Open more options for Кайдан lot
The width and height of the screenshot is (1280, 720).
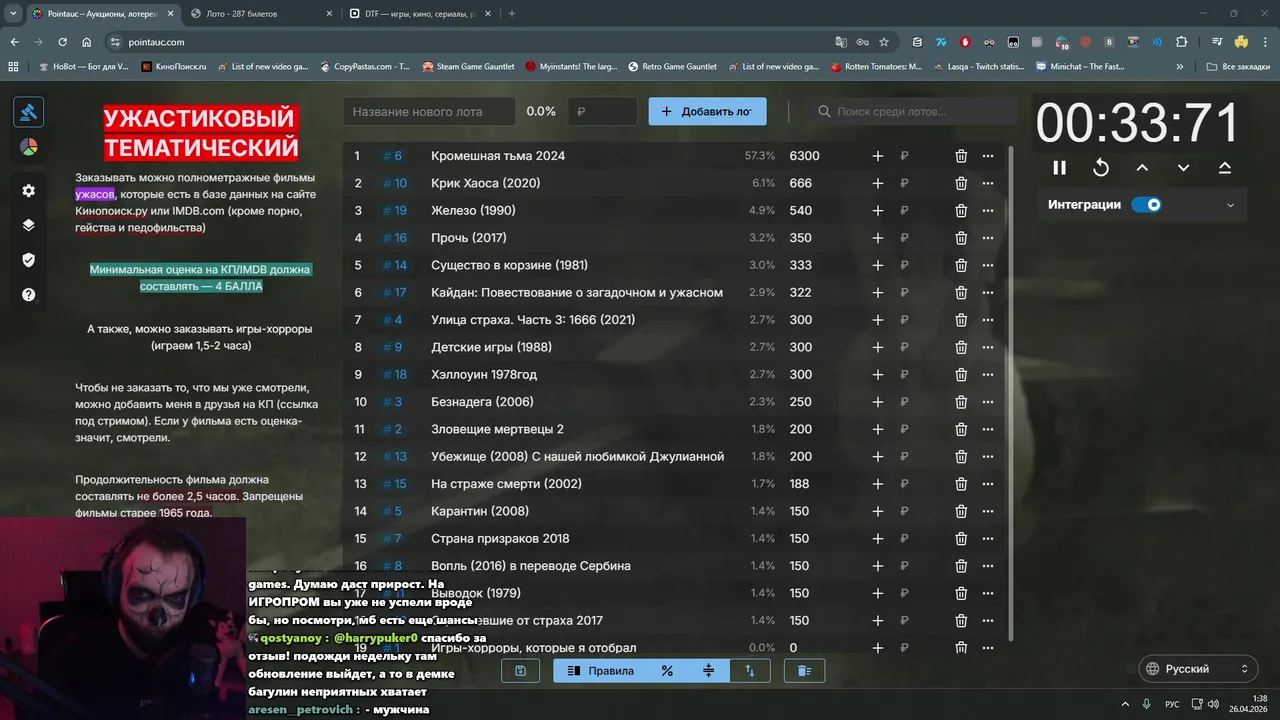[x=988, y=293]
